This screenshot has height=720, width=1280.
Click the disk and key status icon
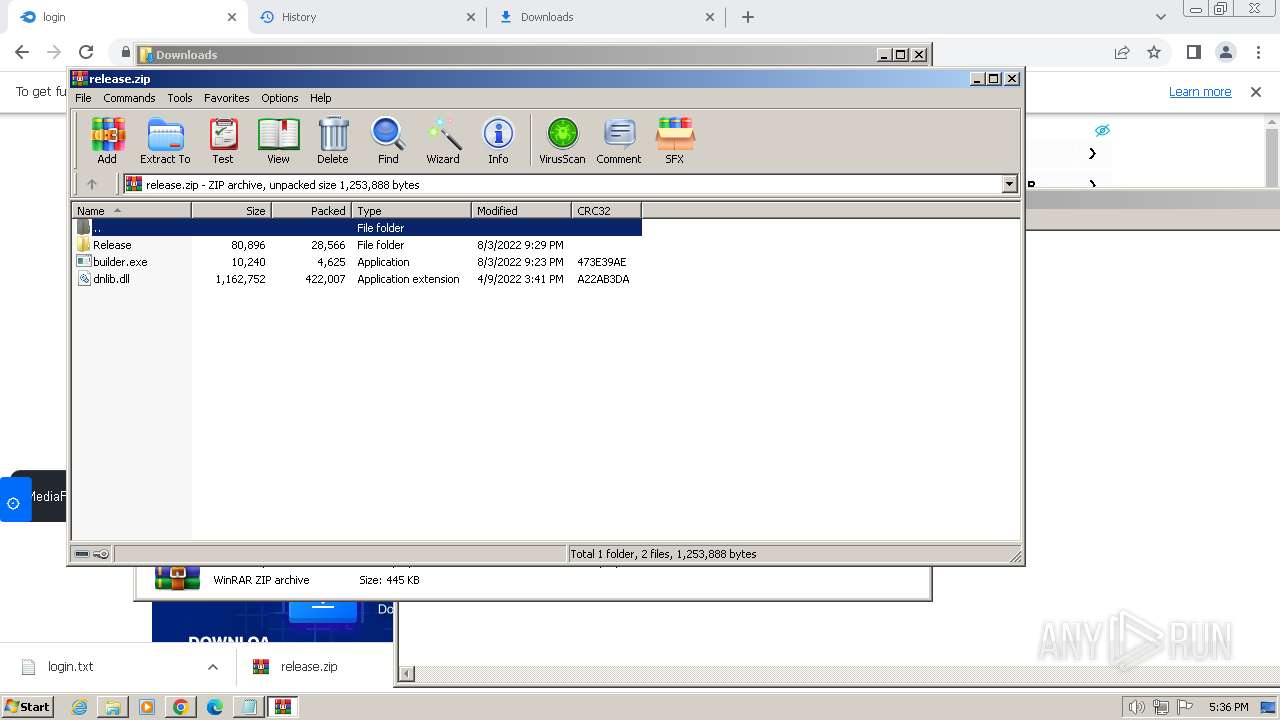(91, 554)
